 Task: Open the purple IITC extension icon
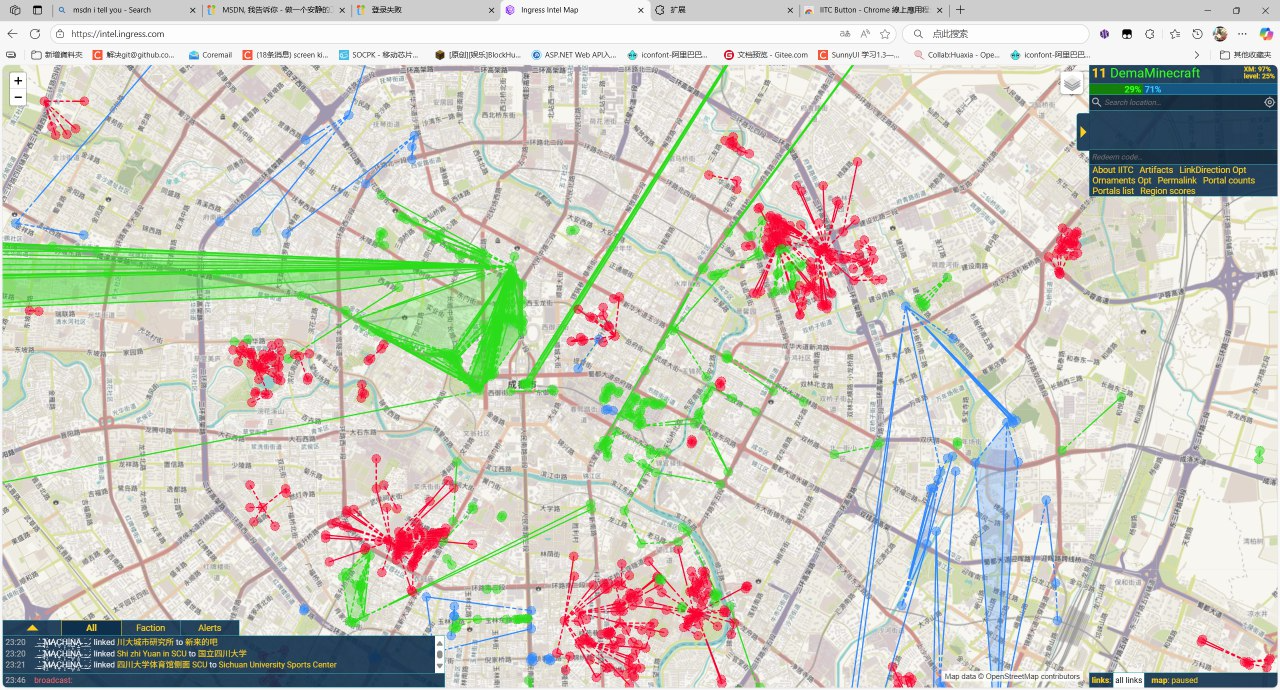[1104, 34]
